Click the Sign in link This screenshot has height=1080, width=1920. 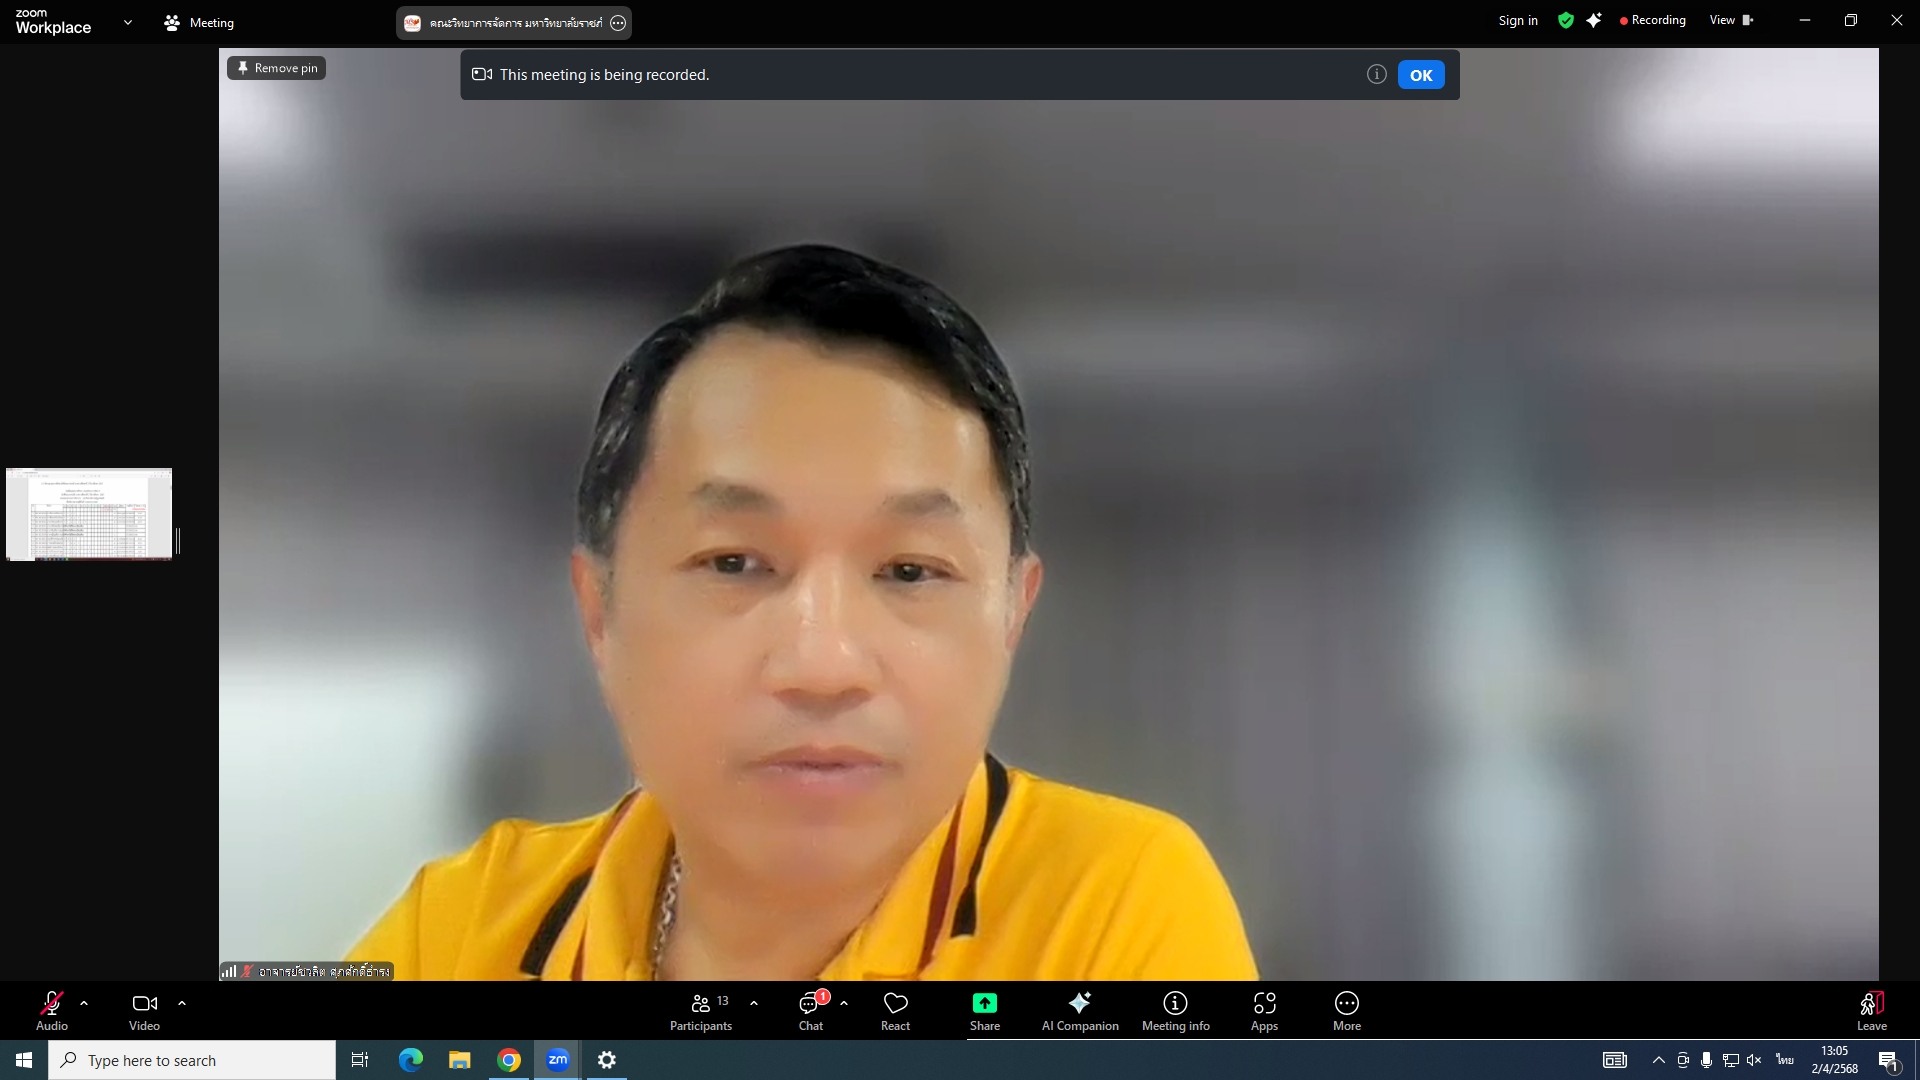click(x=1517, y=21)
